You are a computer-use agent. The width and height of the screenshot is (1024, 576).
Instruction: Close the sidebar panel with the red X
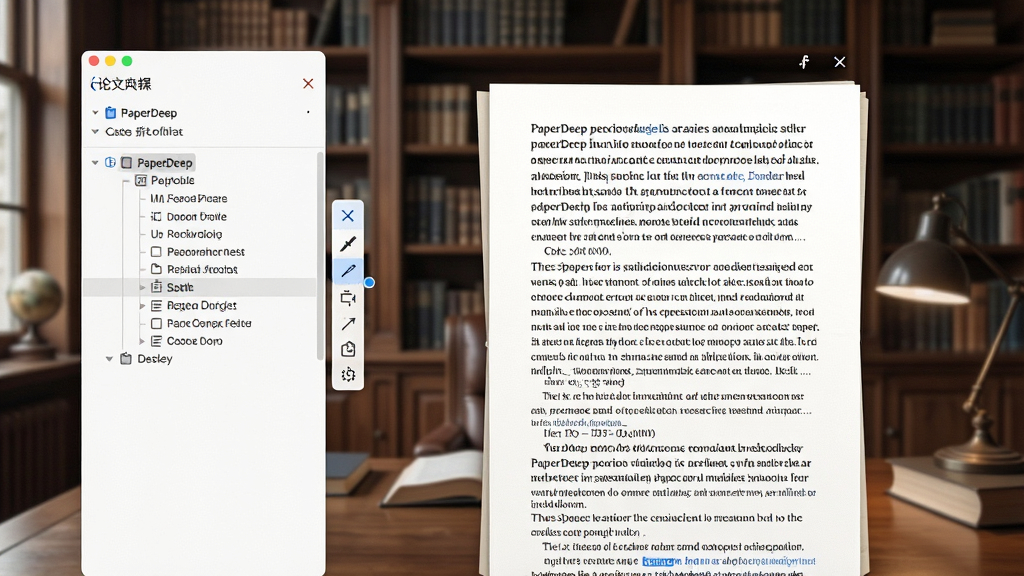(x=308, y=84)
